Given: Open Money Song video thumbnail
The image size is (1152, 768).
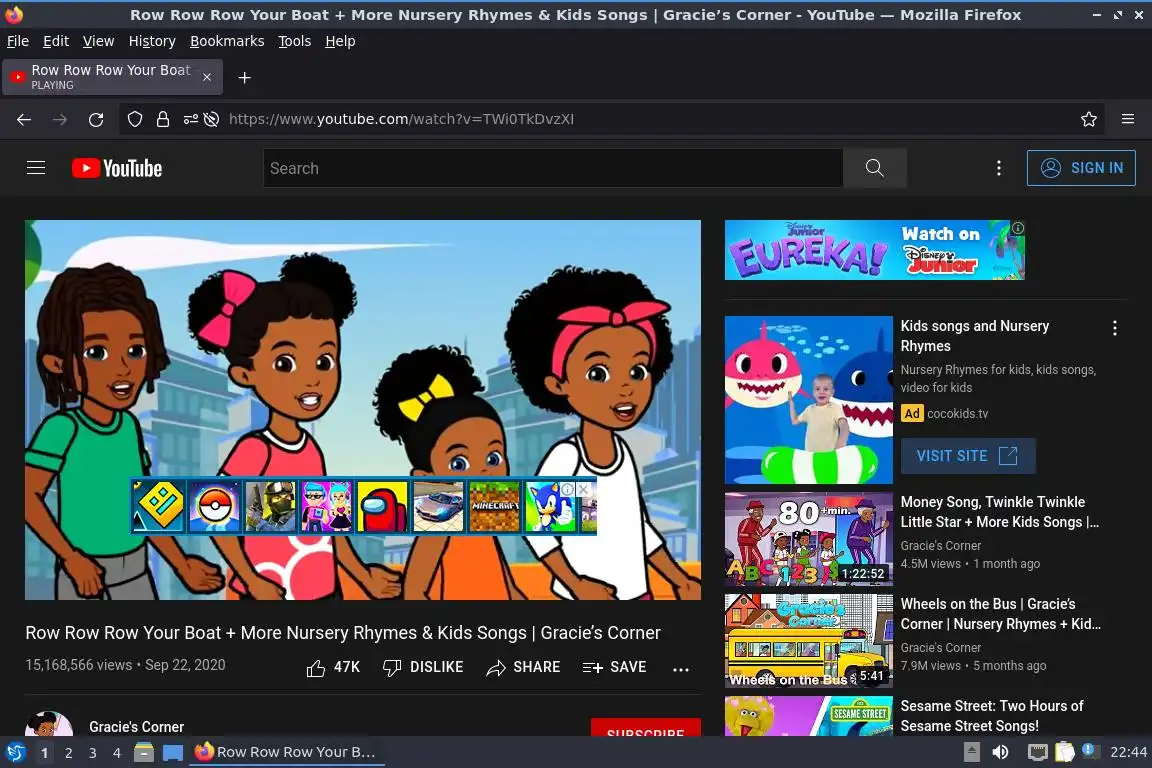Looking at the screenshot, I should point(808,539).
